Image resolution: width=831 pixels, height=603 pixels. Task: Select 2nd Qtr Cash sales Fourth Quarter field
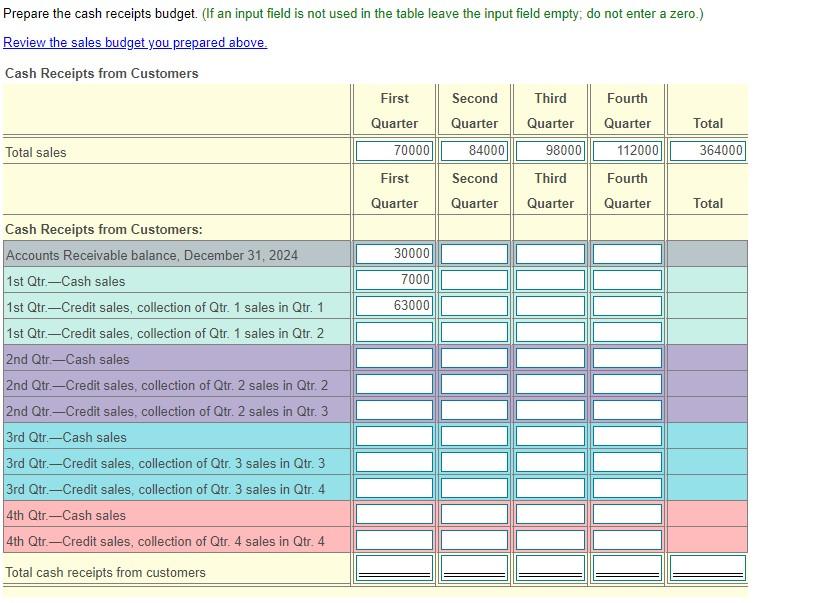click(627, 358)
